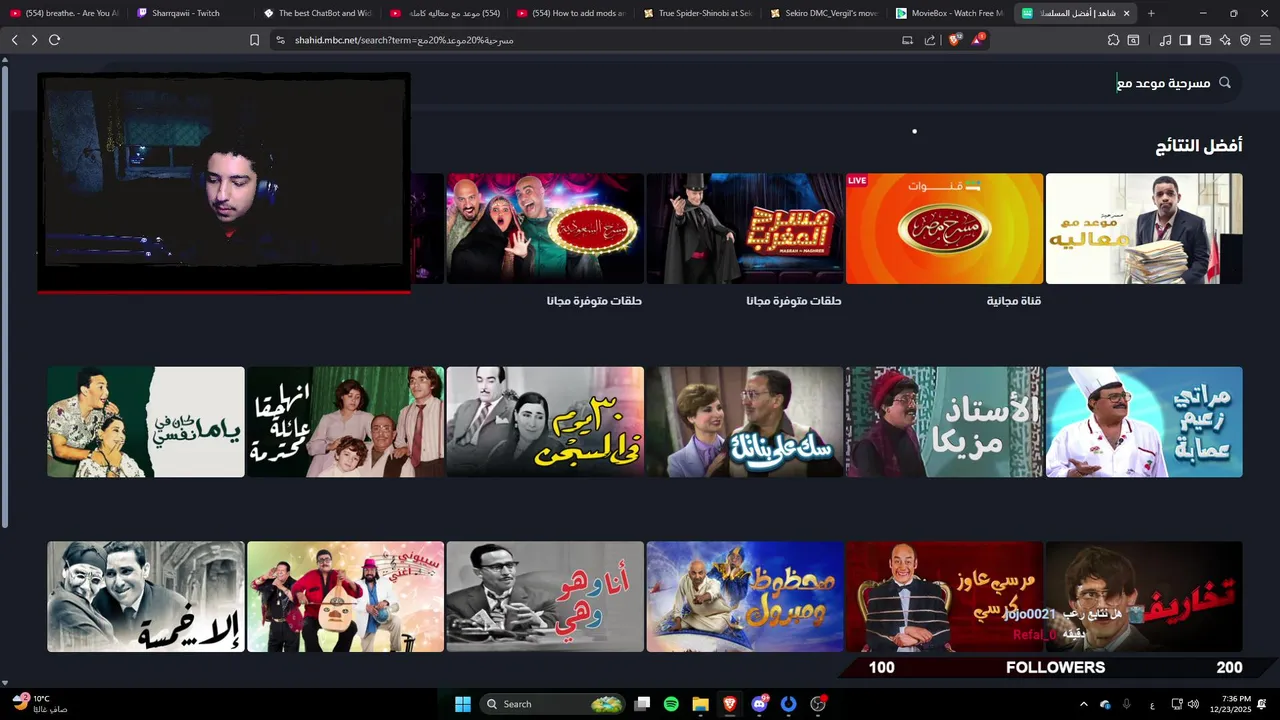Bookmark this page using the bookmark icon
Viewport: 1280px width, 720px height.
[x=254, y=40]
